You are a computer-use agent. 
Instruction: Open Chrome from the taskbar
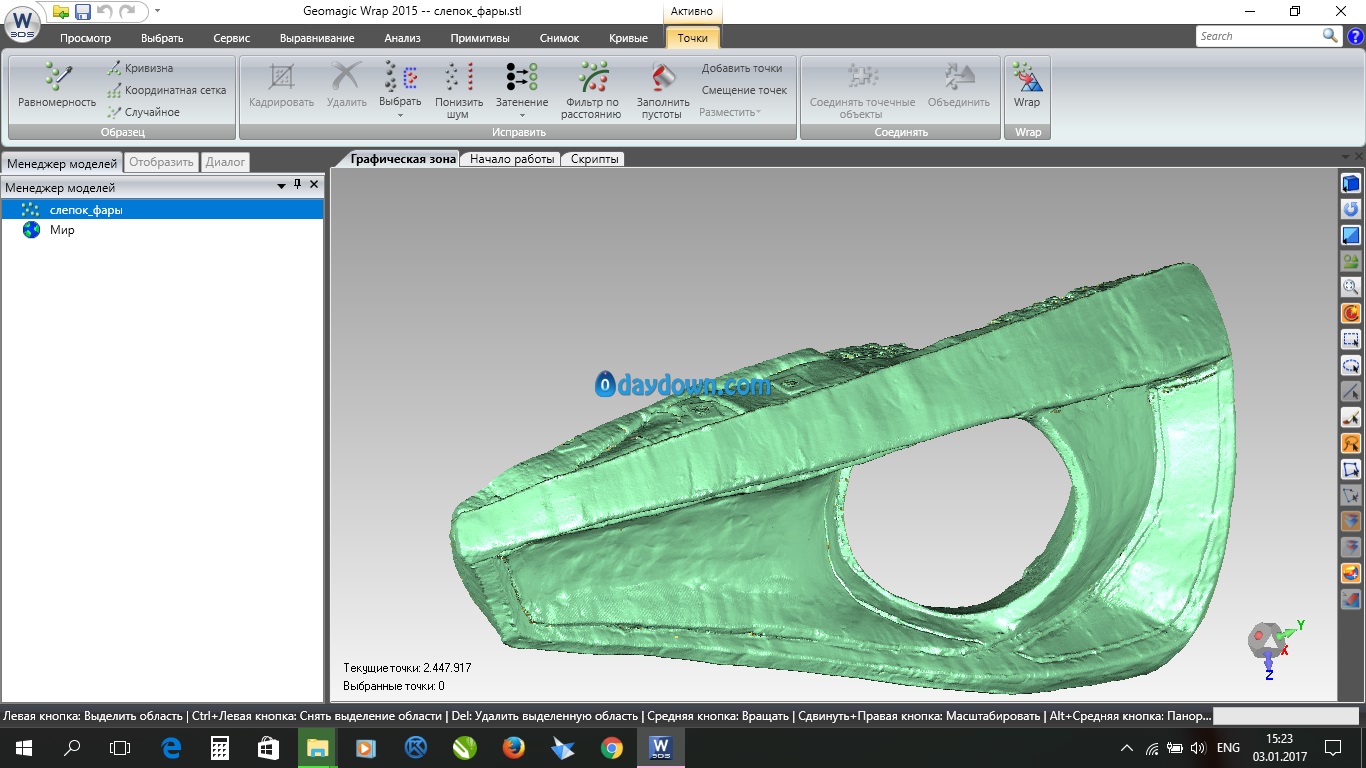coord(612,747)
